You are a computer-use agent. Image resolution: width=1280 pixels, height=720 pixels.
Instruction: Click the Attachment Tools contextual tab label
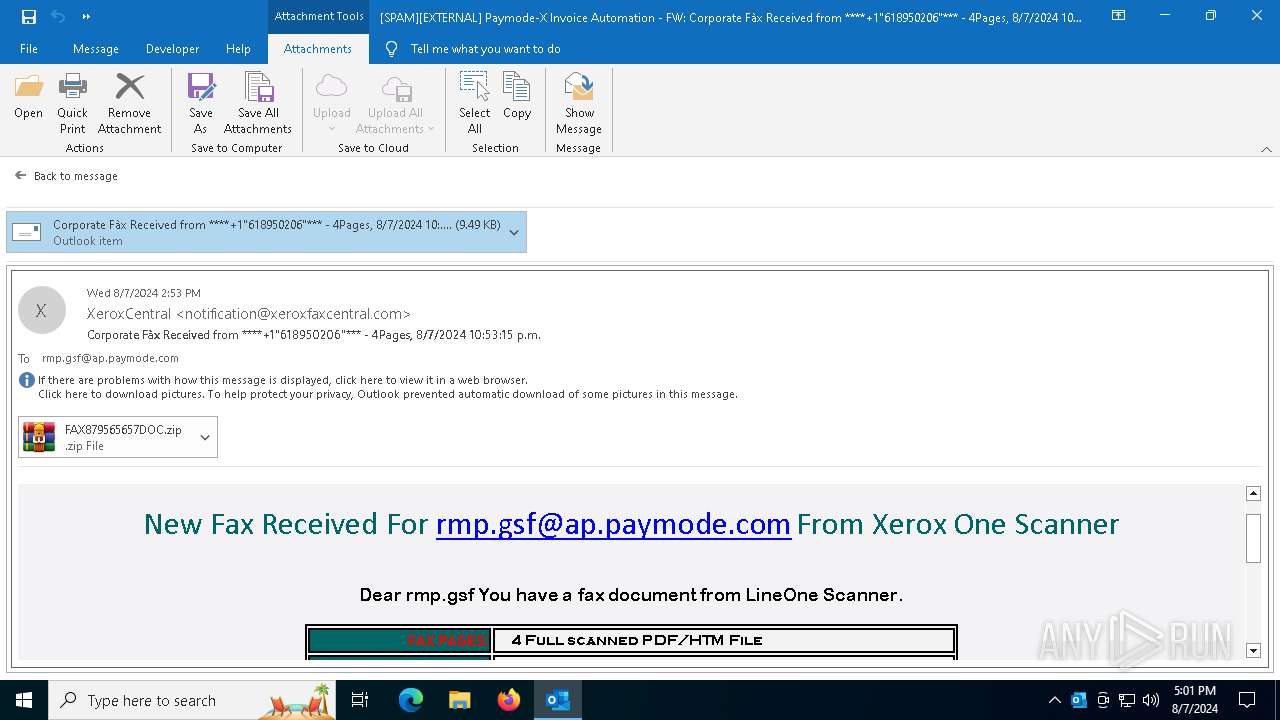[x=319, y=16]
